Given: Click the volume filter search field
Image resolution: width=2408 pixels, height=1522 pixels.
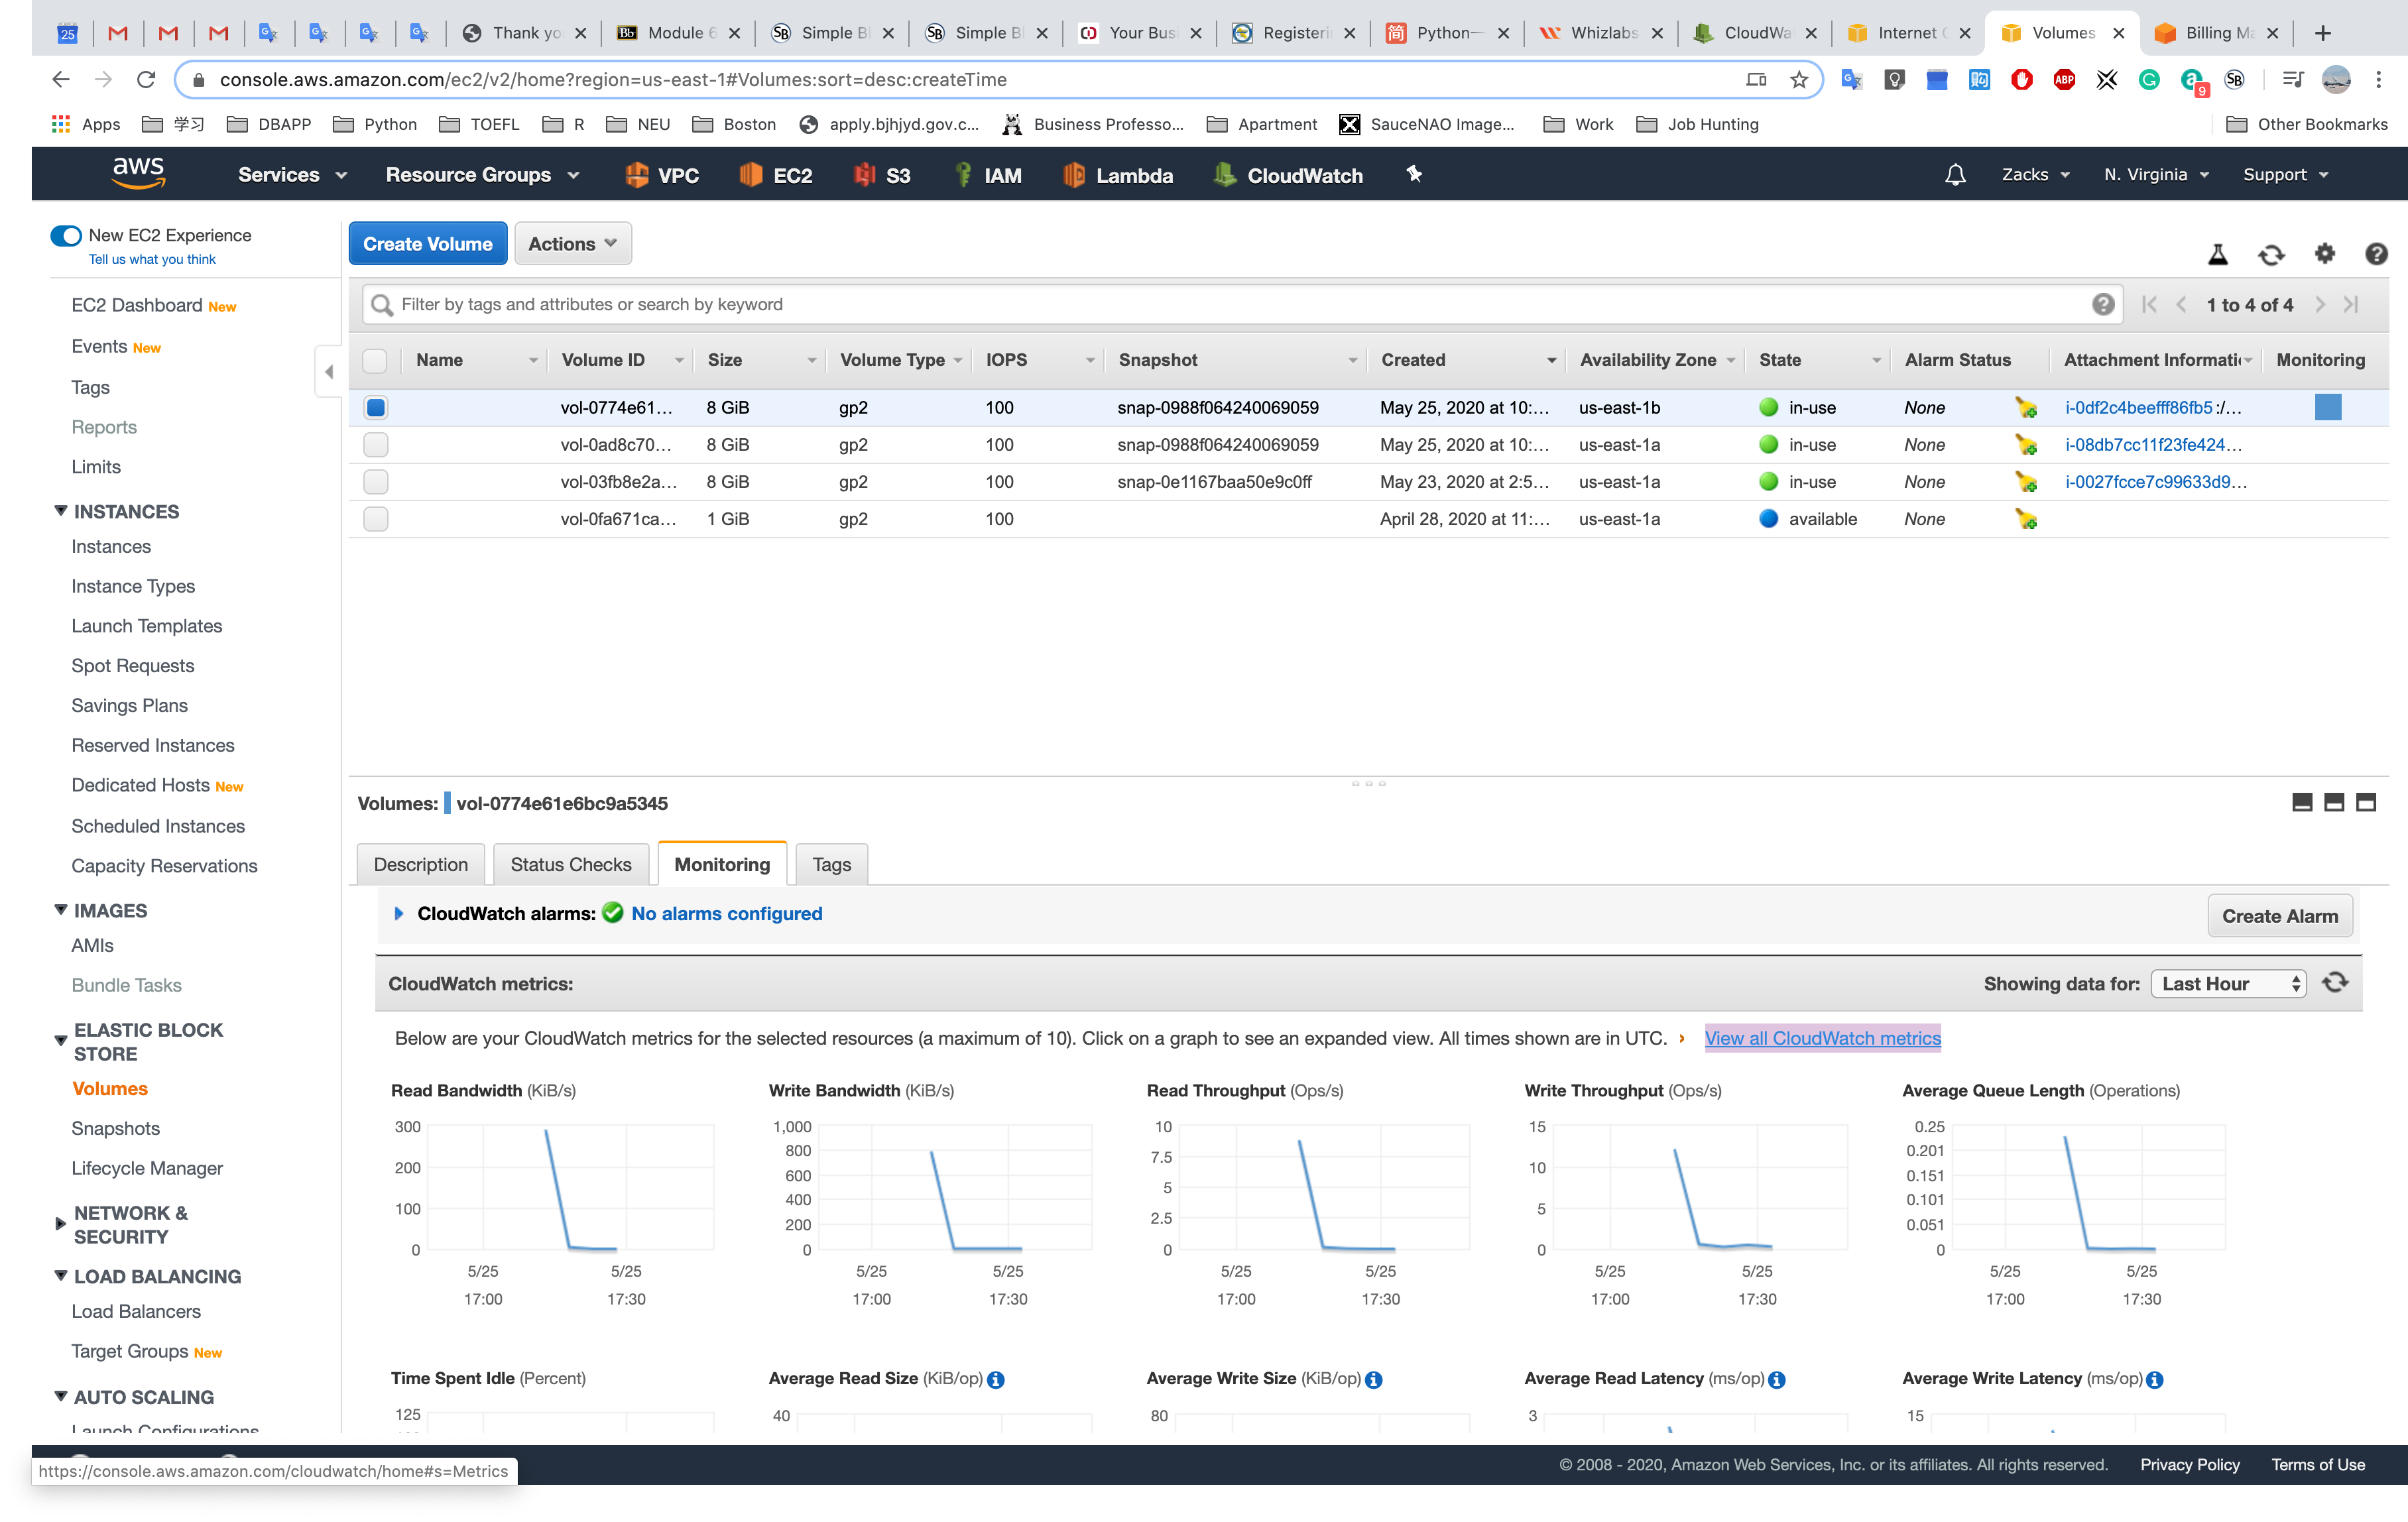Looking at the screenshot, I should pos(1230,305).
